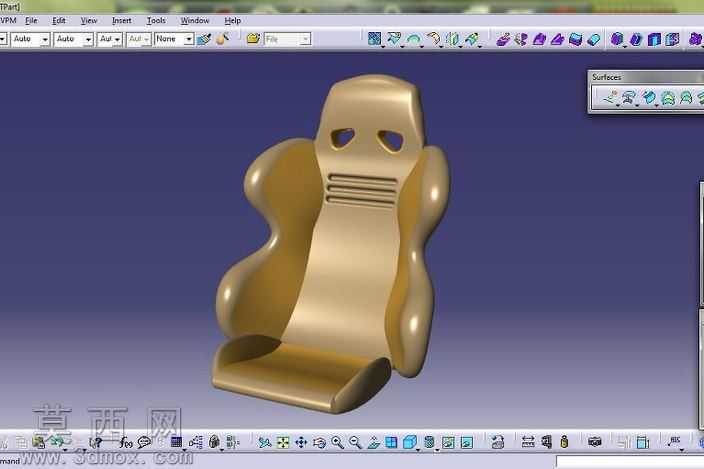Select the Pan four-arrow icon
Image resolution: width=704 pixels, height=469 pixels.
coord(301,443)
